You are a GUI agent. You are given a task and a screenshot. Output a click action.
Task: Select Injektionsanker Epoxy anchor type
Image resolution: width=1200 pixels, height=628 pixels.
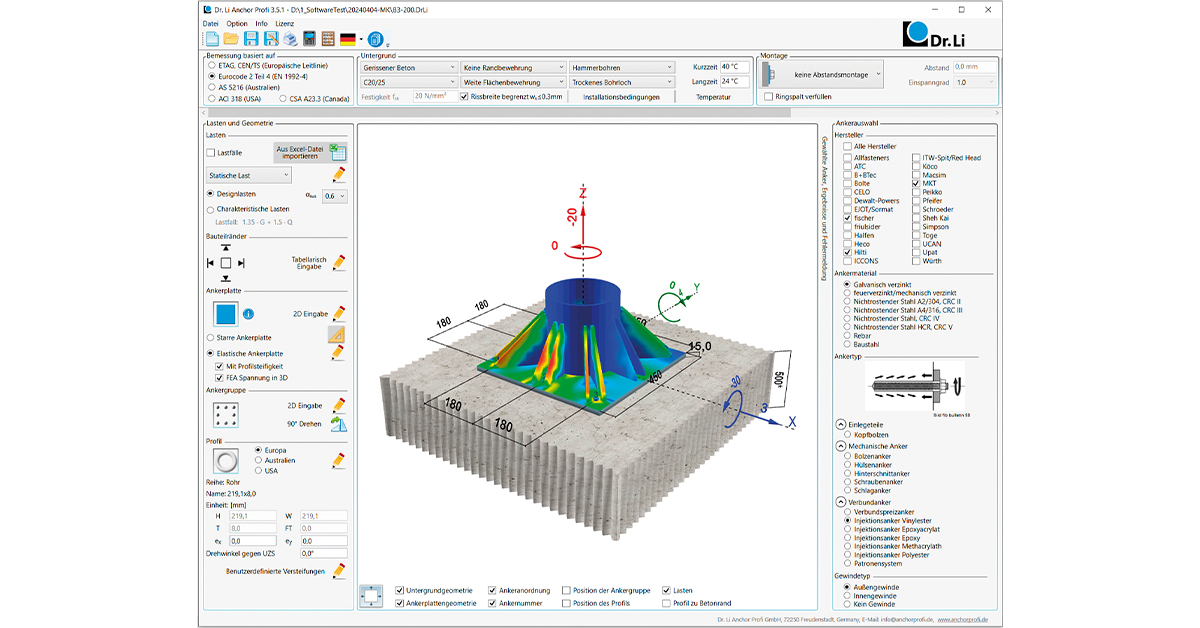846,538
